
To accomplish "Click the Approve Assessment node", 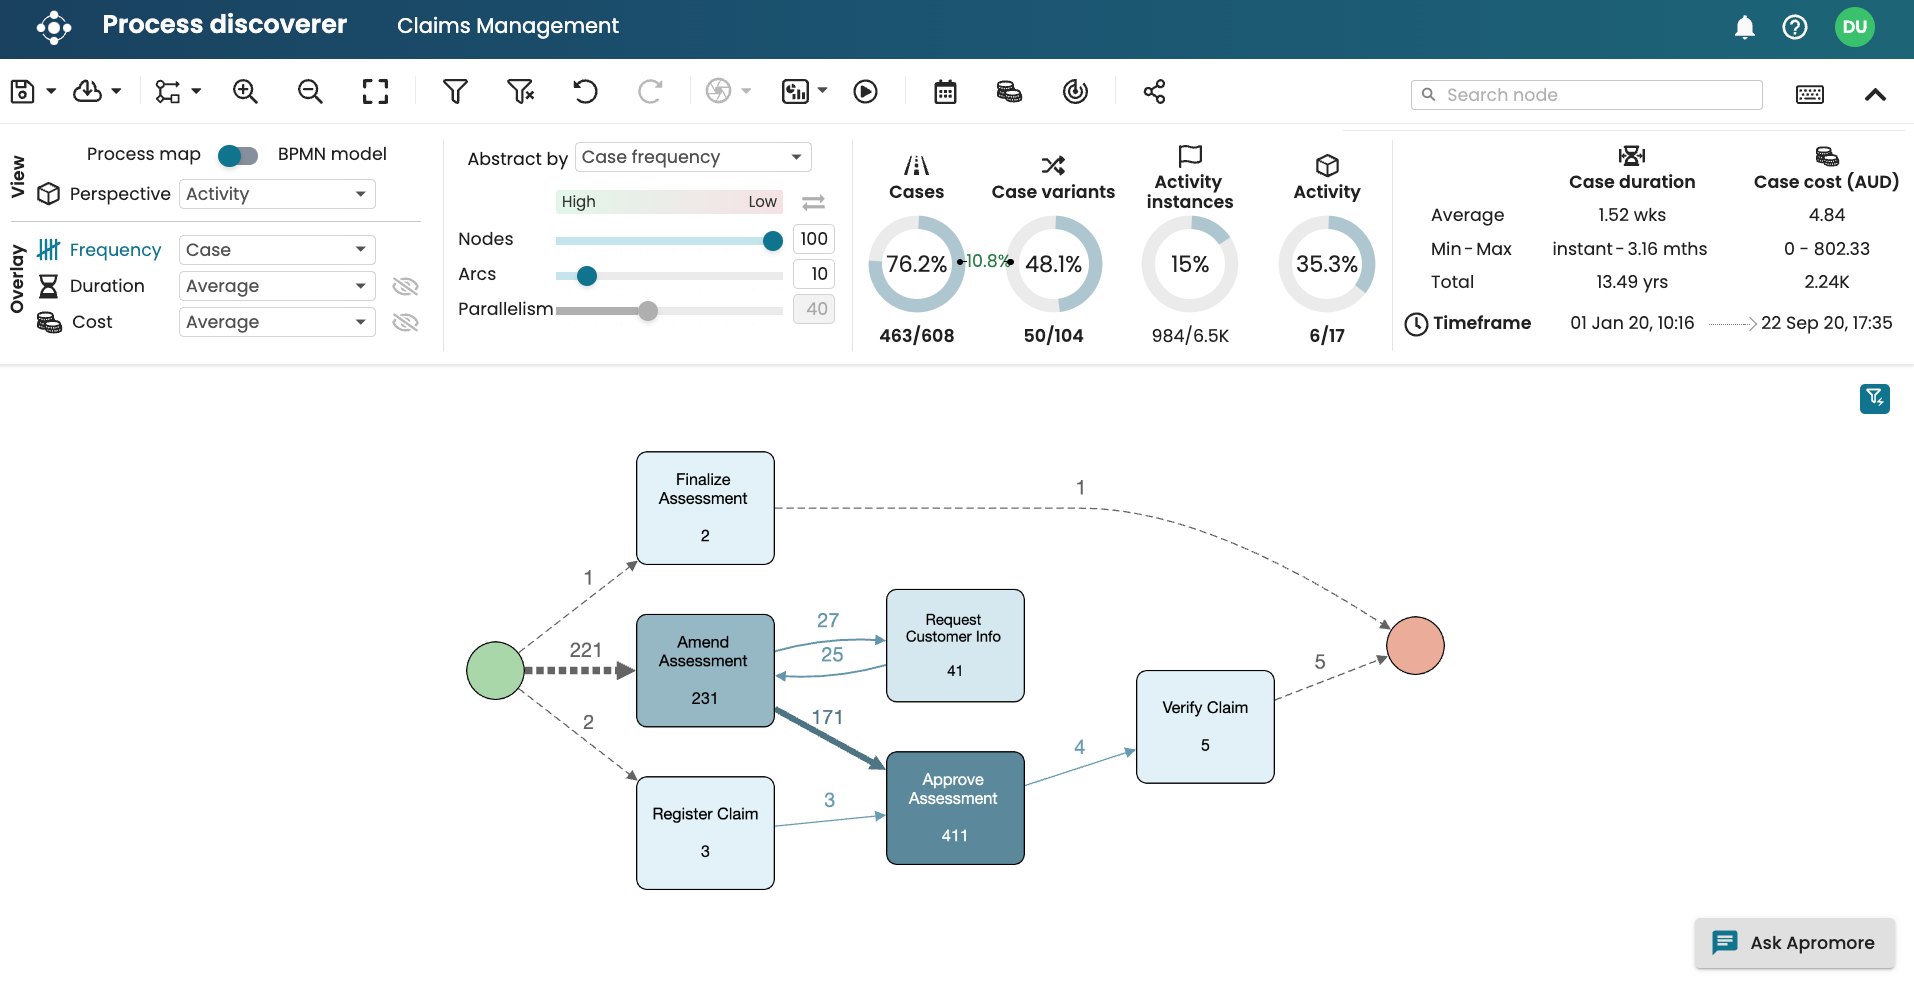I will [x=954, y=807].
